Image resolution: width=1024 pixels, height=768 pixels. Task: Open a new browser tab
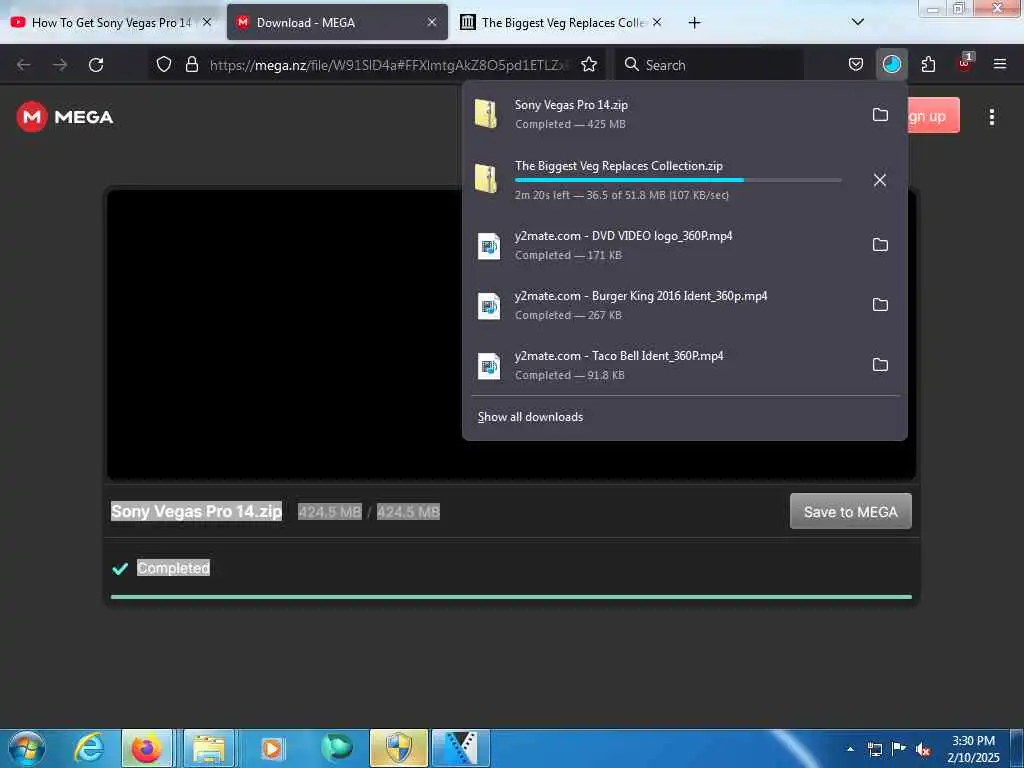click(x=694, y=23)
